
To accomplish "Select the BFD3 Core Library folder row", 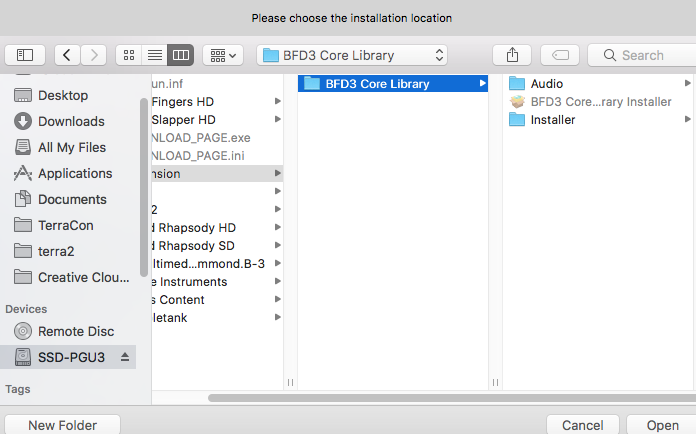I will click(x=393, y=83).
